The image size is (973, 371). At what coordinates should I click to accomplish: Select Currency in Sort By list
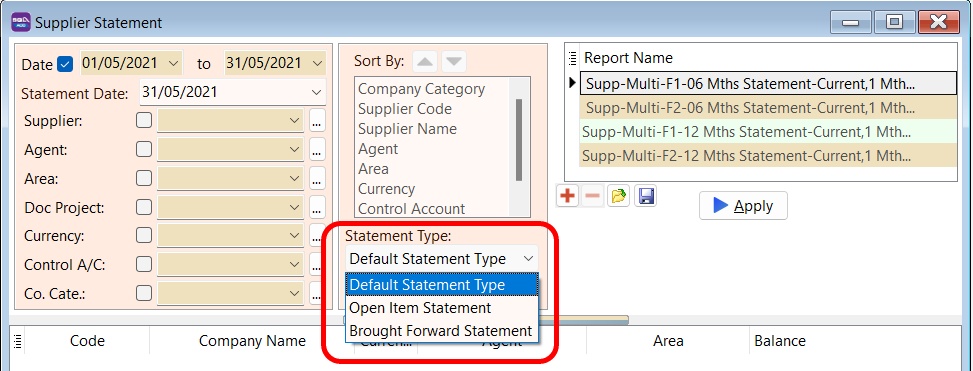[386, 189]
